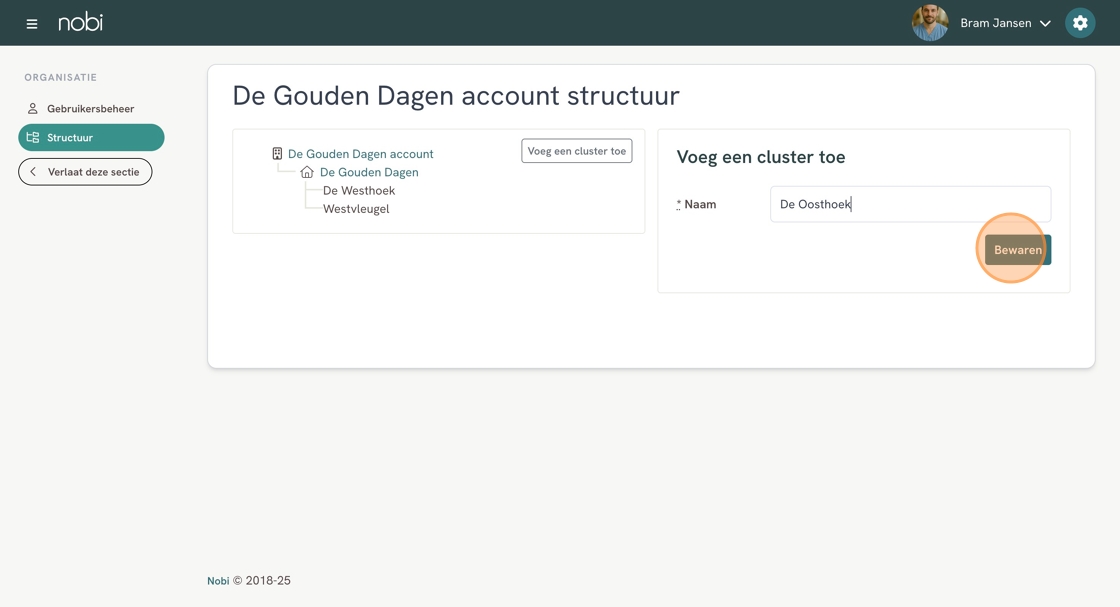The width and height of the screenshot is (1120, 607).
Task: Select the Structuur sidebar item
Action: (x=91, y=137)
